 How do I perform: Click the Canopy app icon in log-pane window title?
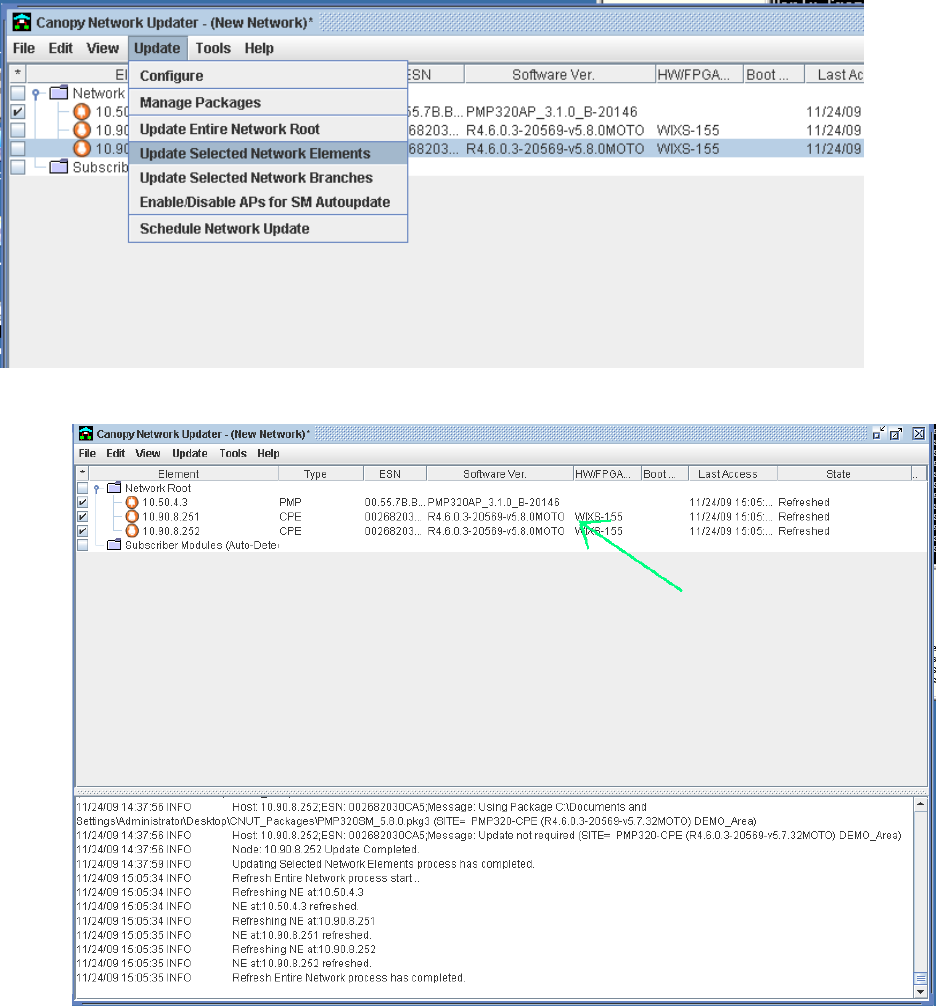[86, 434]
